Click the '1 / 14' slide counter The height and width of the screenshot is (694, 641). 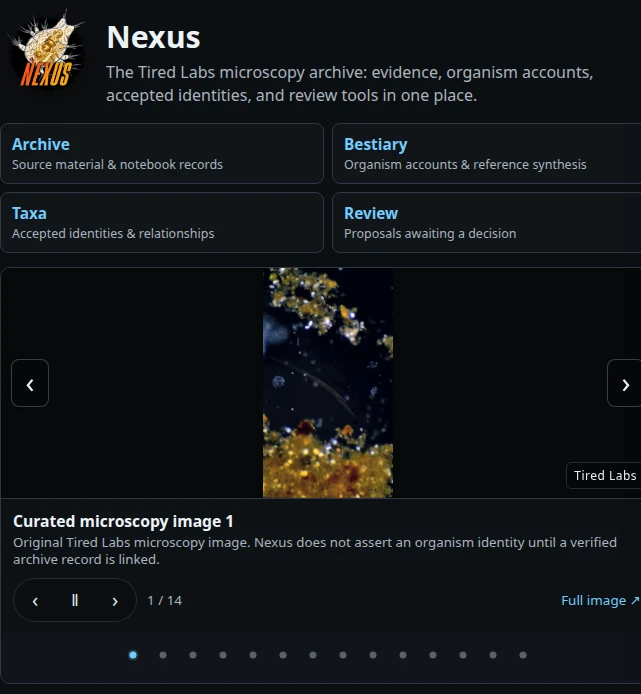pos(165,601)
